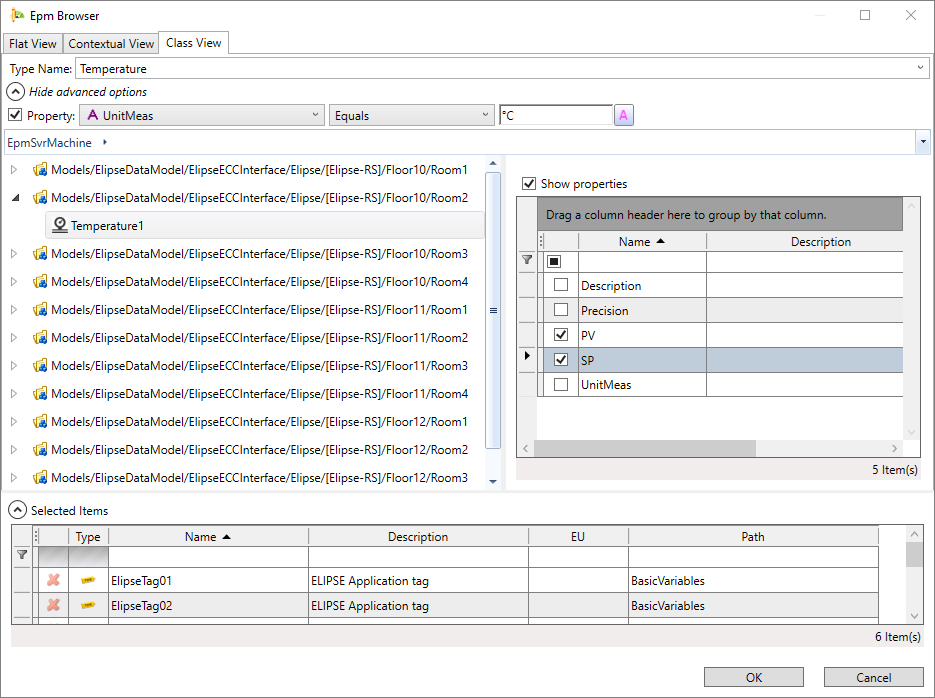Click the °C property value input field
This screenshot has width=935, height=698.
(555, 116)
